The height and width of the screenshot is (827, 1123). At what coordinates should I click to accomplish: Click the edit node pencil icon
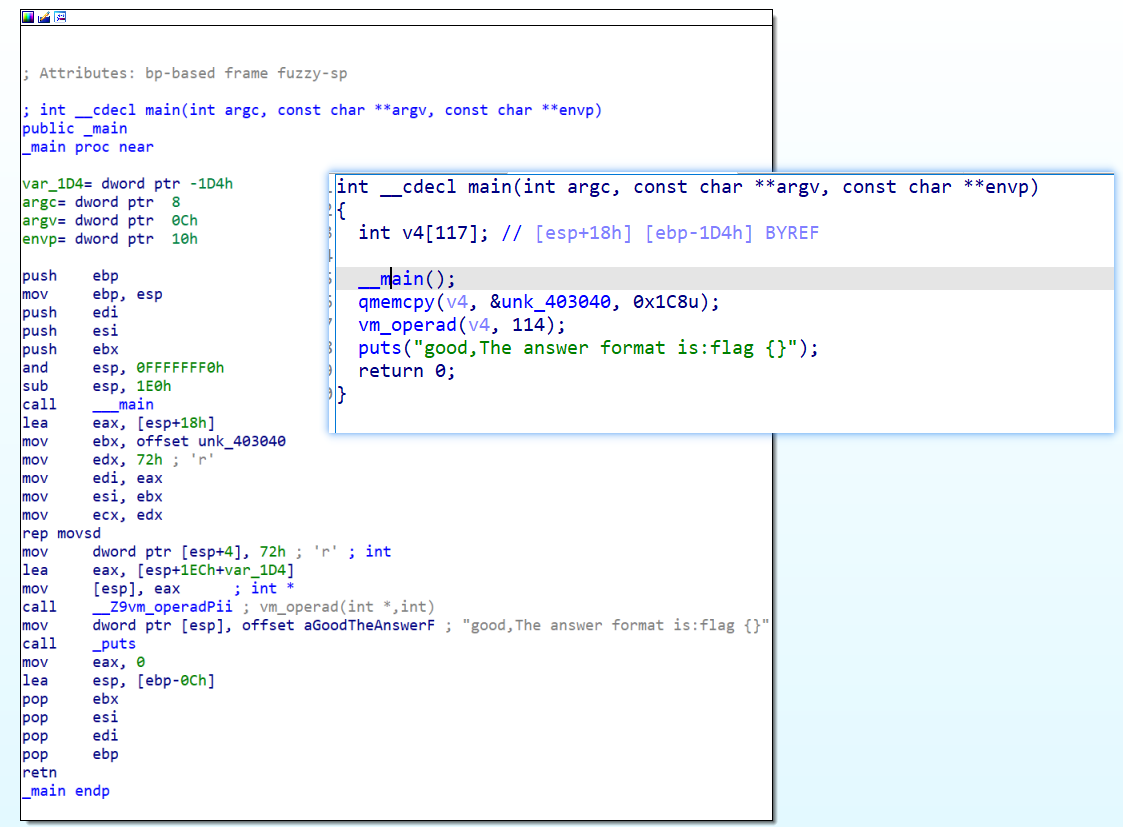click(44, 17)
